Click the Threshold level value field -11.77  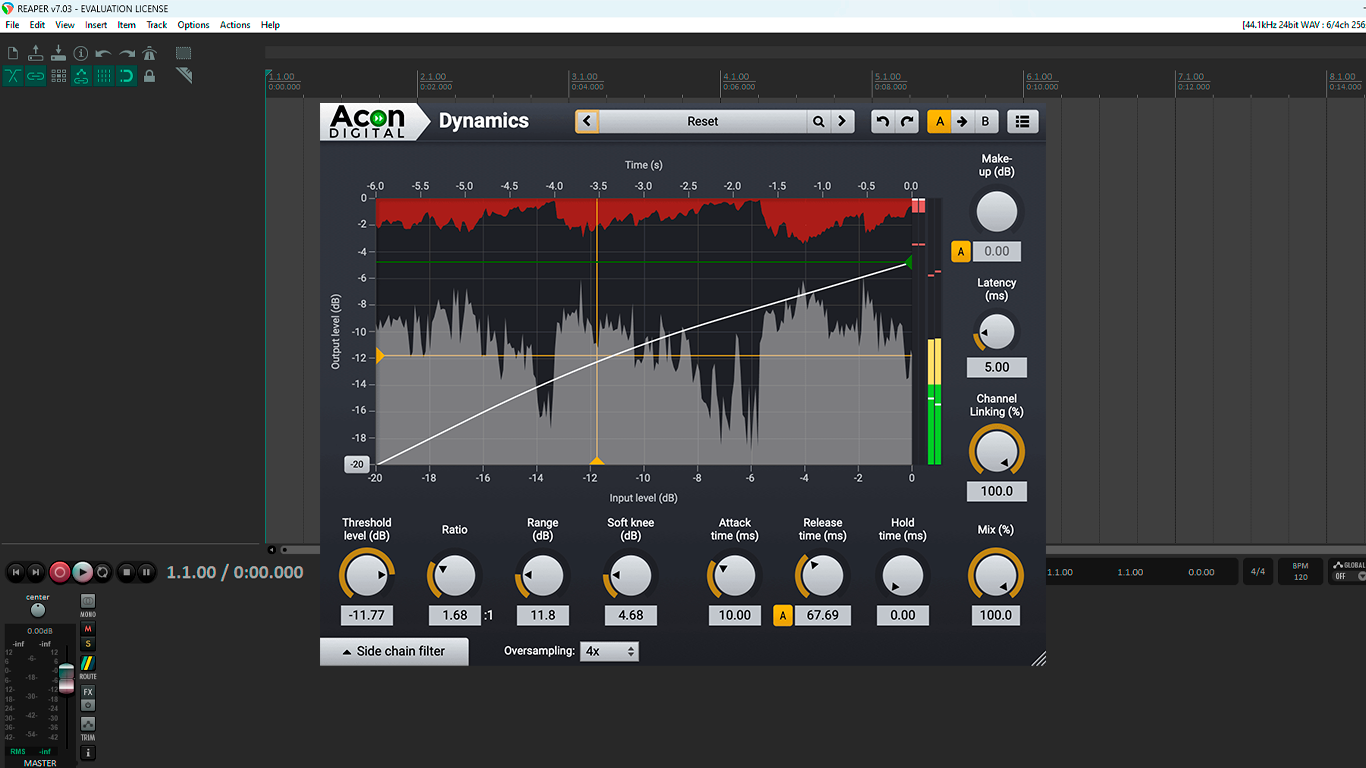[367, 615]
